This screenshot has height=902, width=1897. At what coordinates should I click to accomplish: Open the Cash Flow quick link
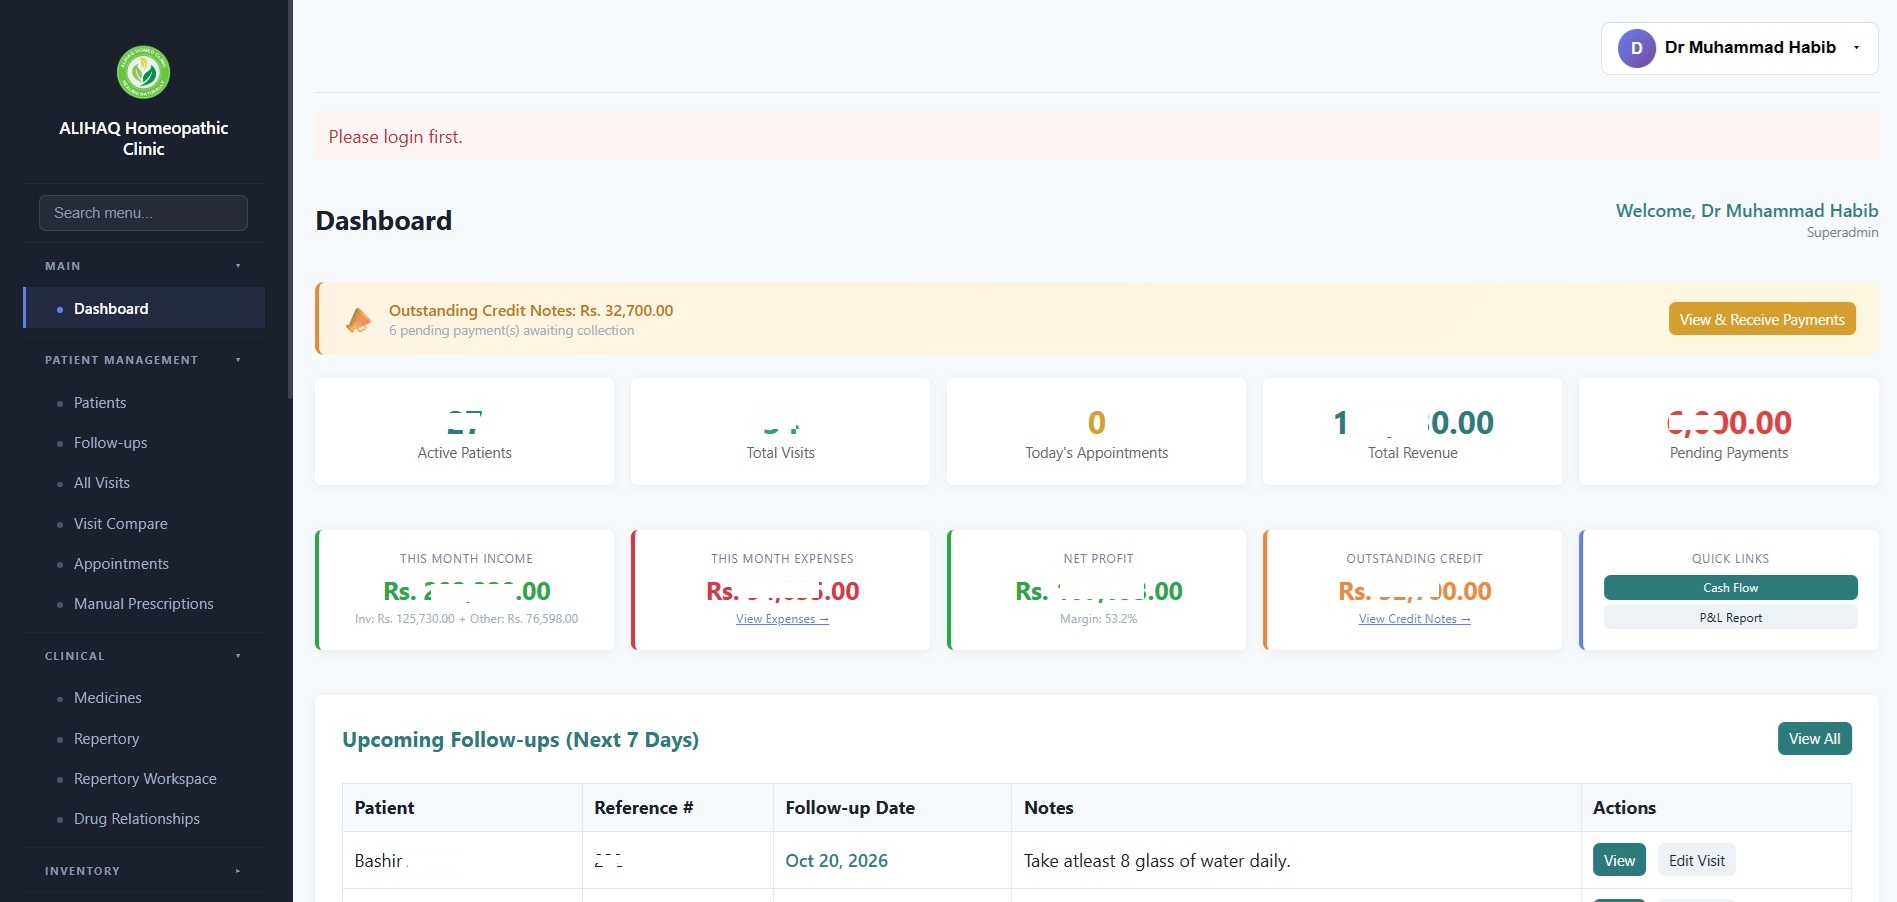click(1730, 588)
